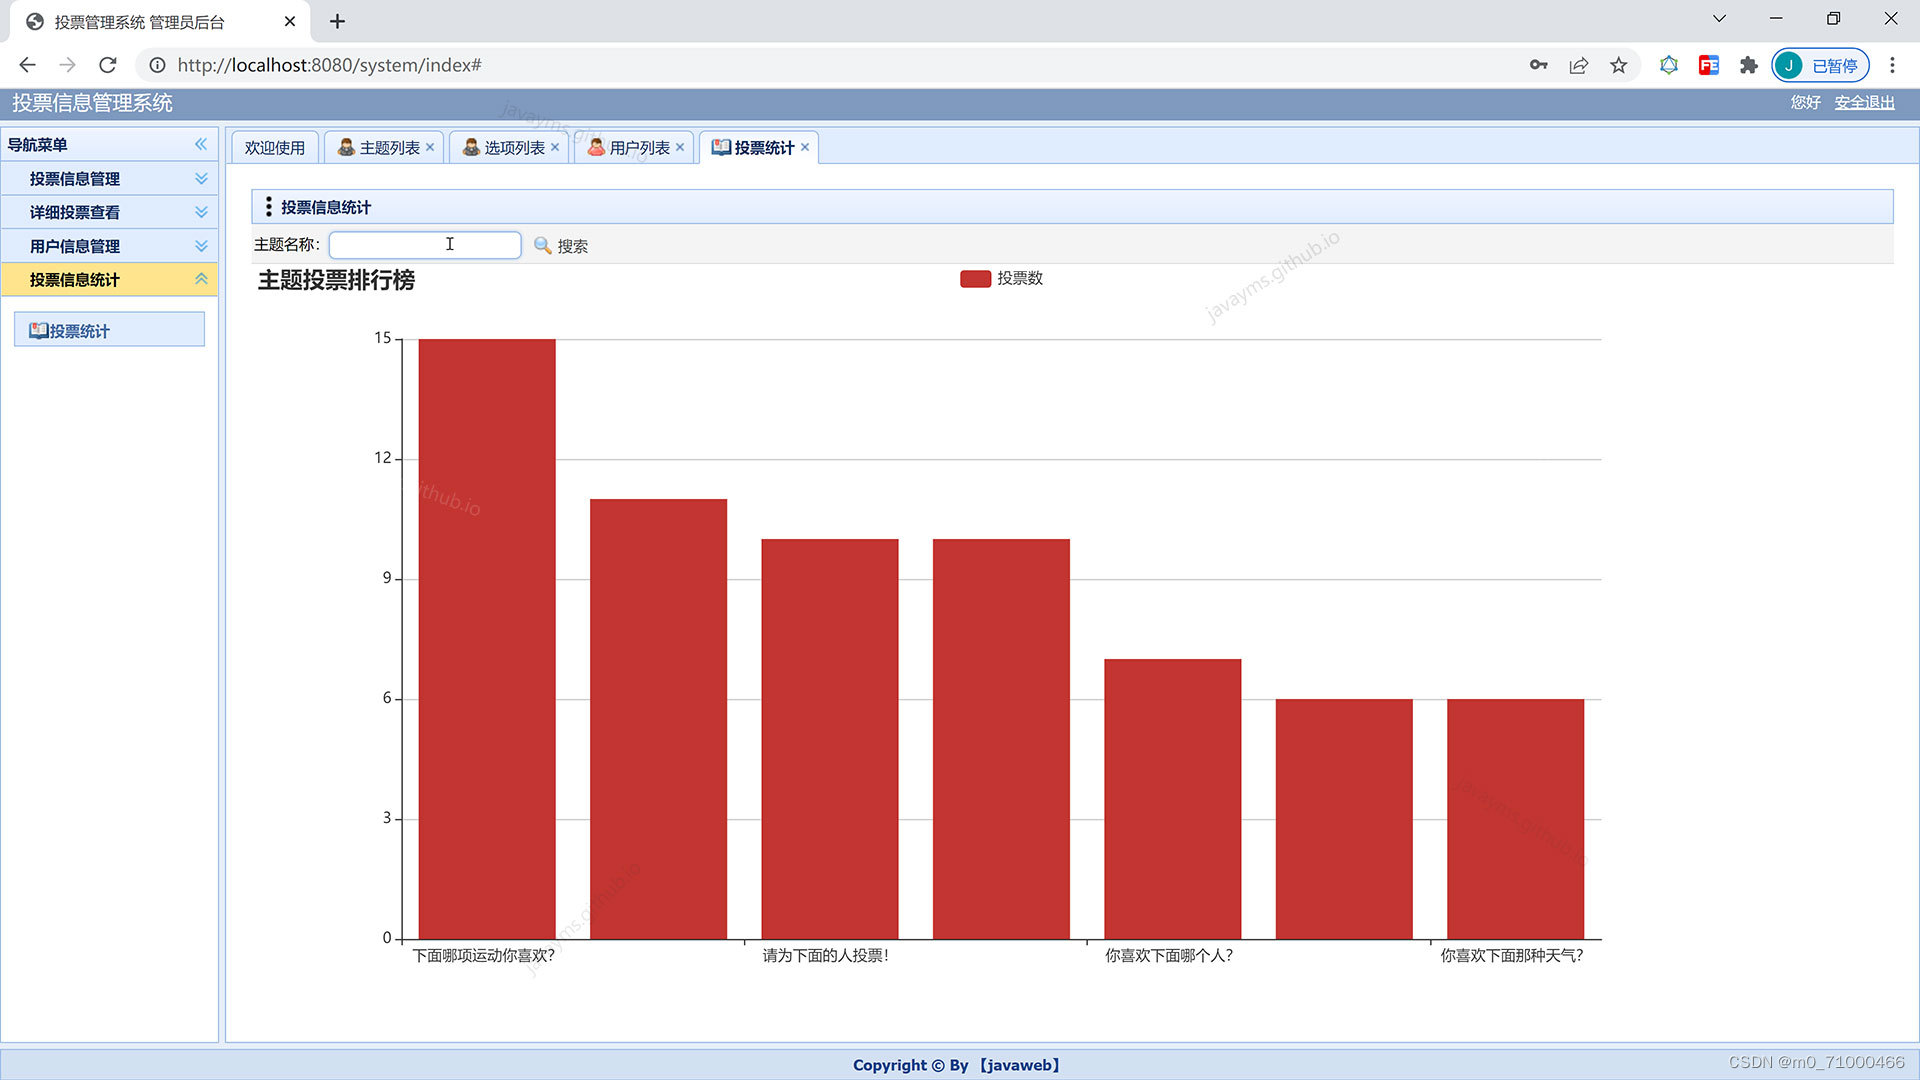Share this page icon
1920x1080 pixels.
(x=1579, y=65)
